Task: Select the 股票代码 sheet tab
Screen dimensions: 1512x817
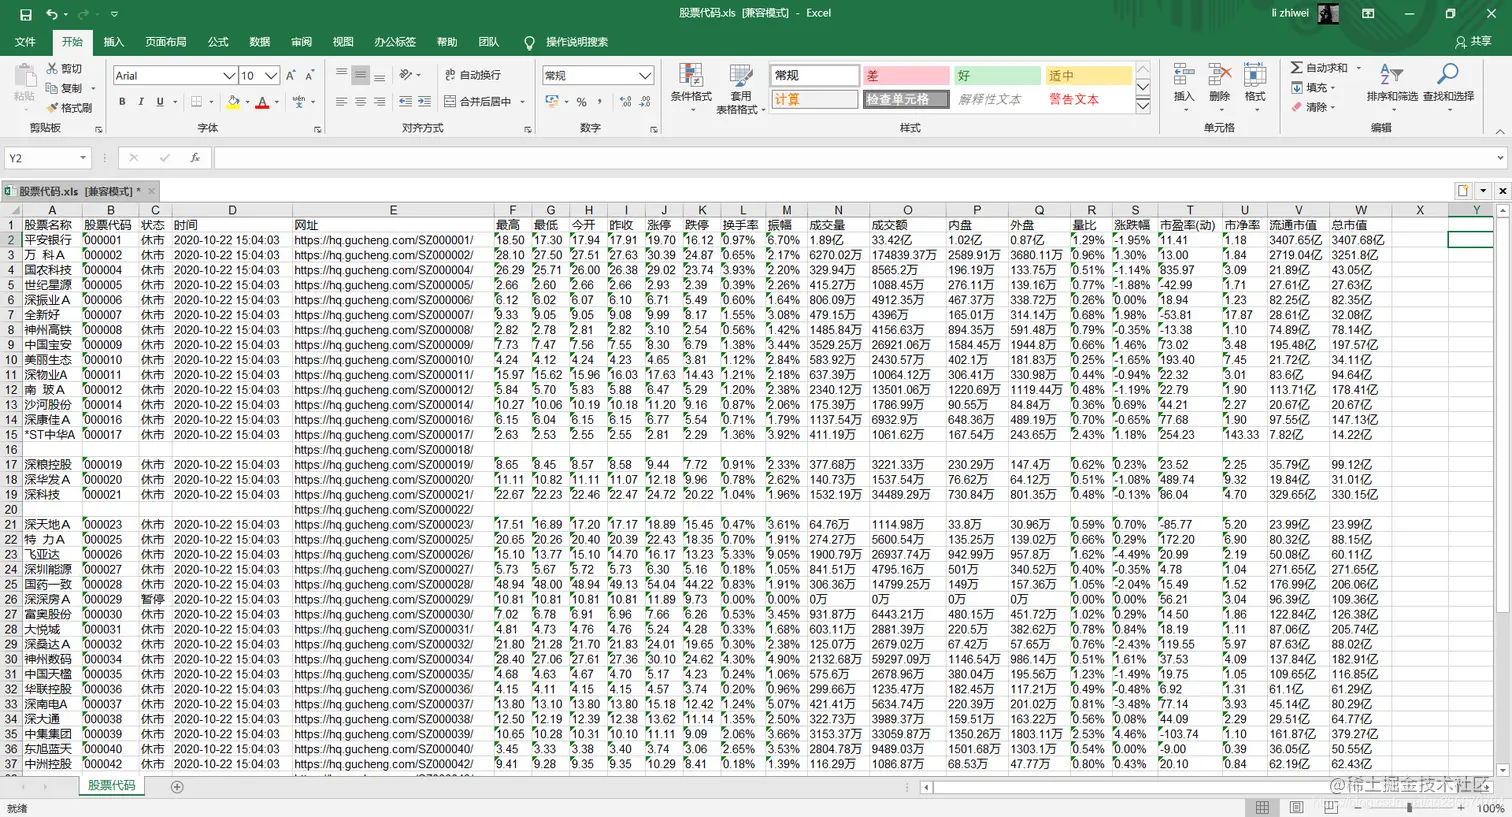Action: point(111,786)
